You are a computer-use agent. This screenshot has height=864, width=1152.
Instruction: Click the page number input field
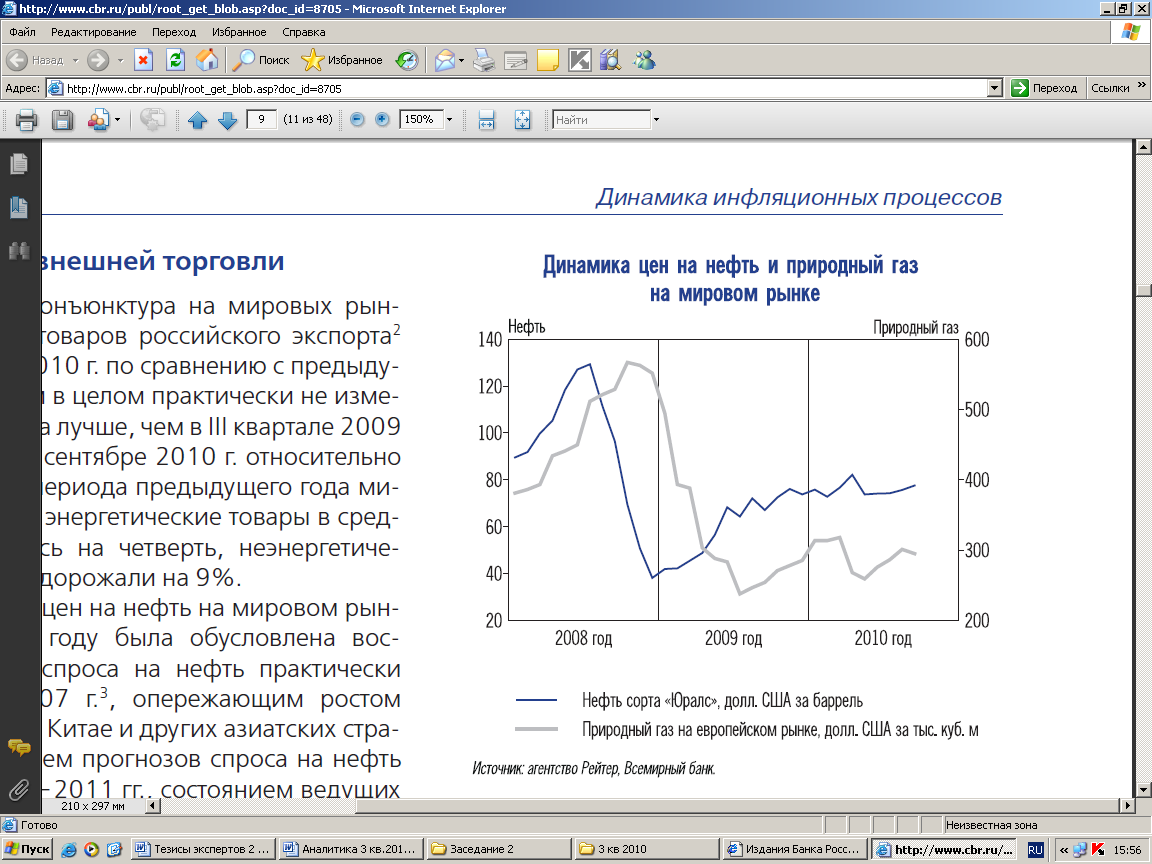coord(262,119)
